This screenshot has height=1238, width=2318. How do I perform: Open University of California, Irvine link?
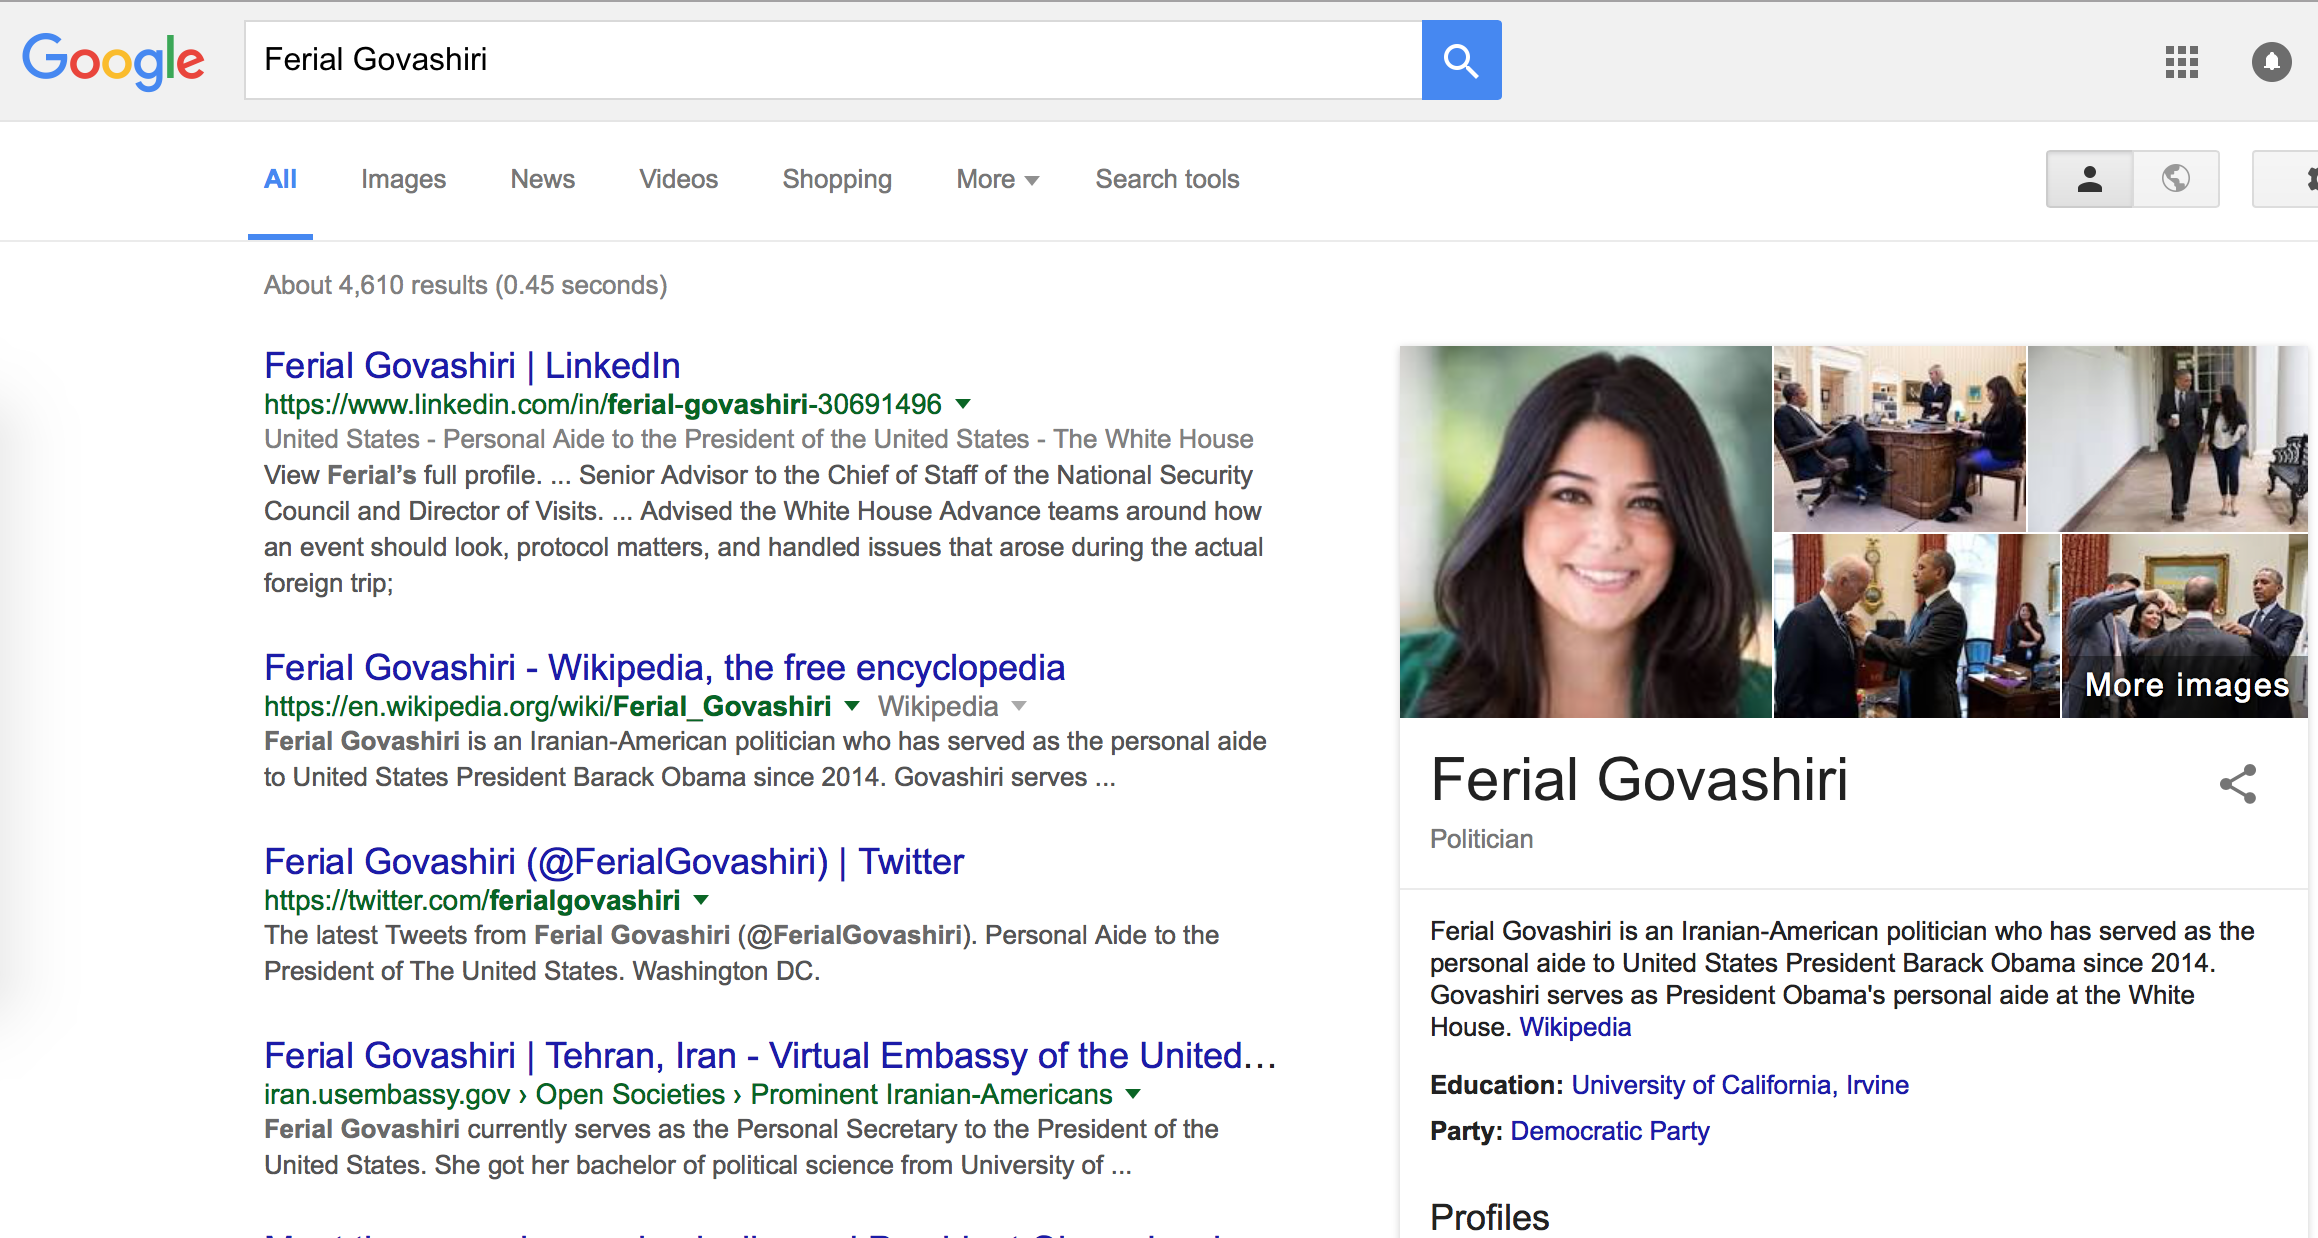click(1739, 1085)
